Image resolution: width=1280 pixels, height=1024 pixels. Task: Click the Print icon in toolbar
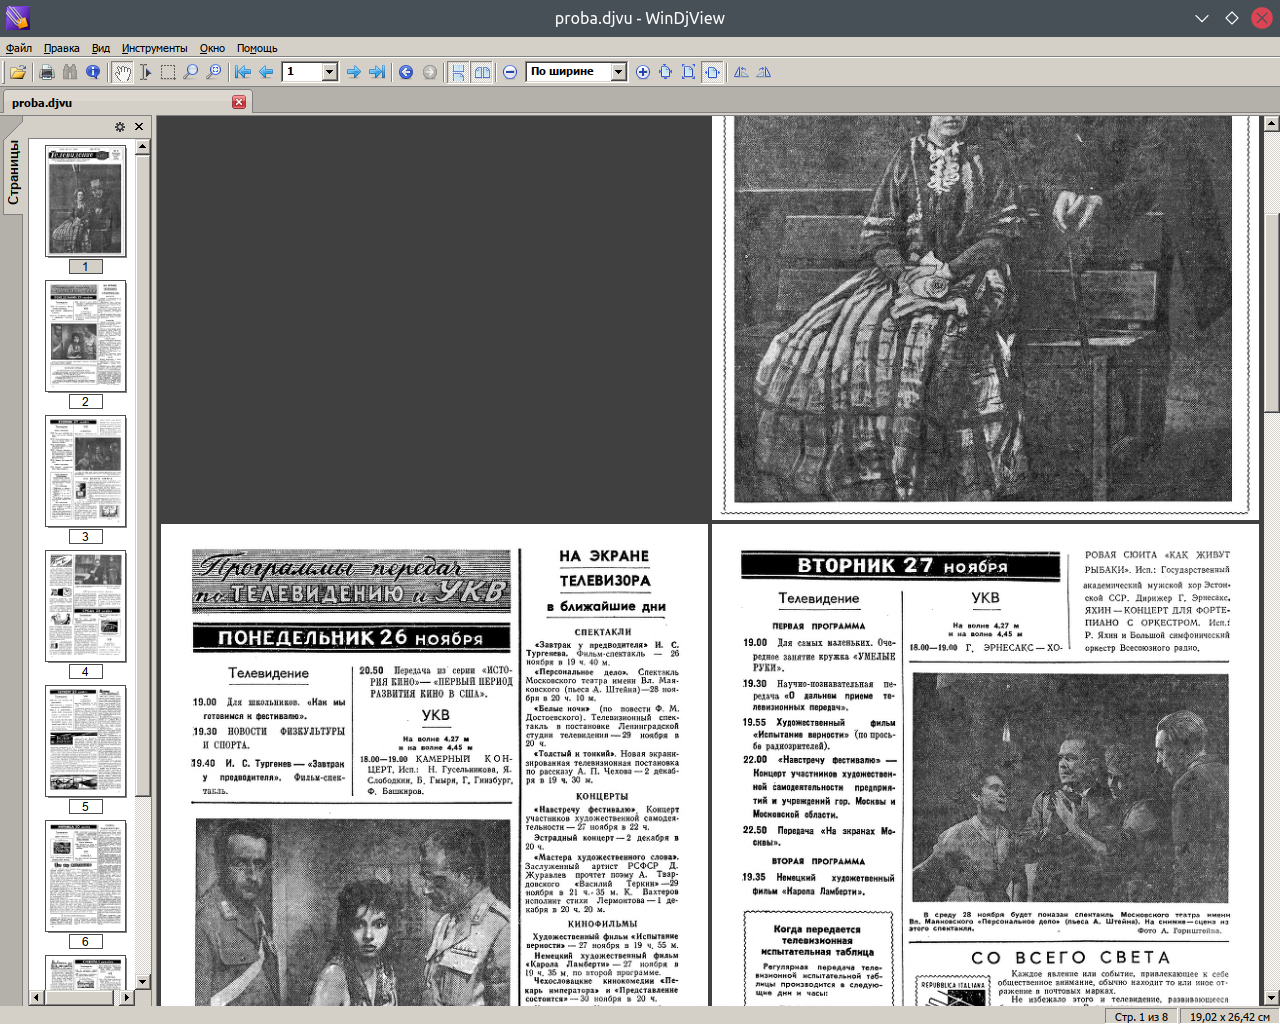pos(46,72)
